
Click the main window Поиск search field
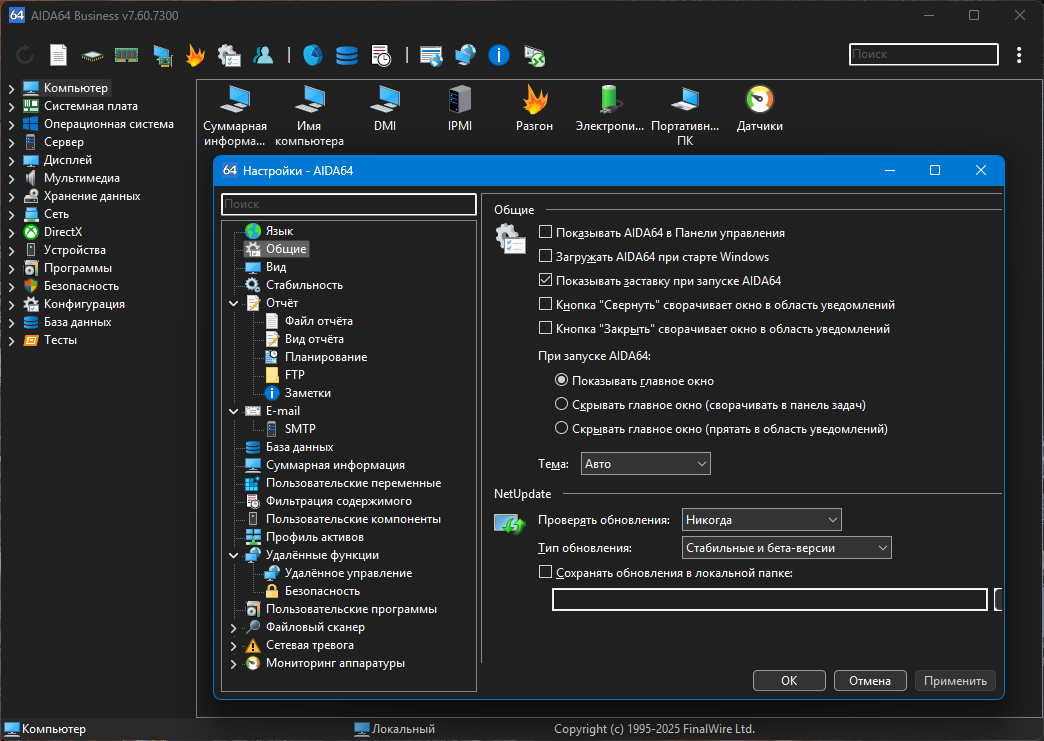[923, 54]
